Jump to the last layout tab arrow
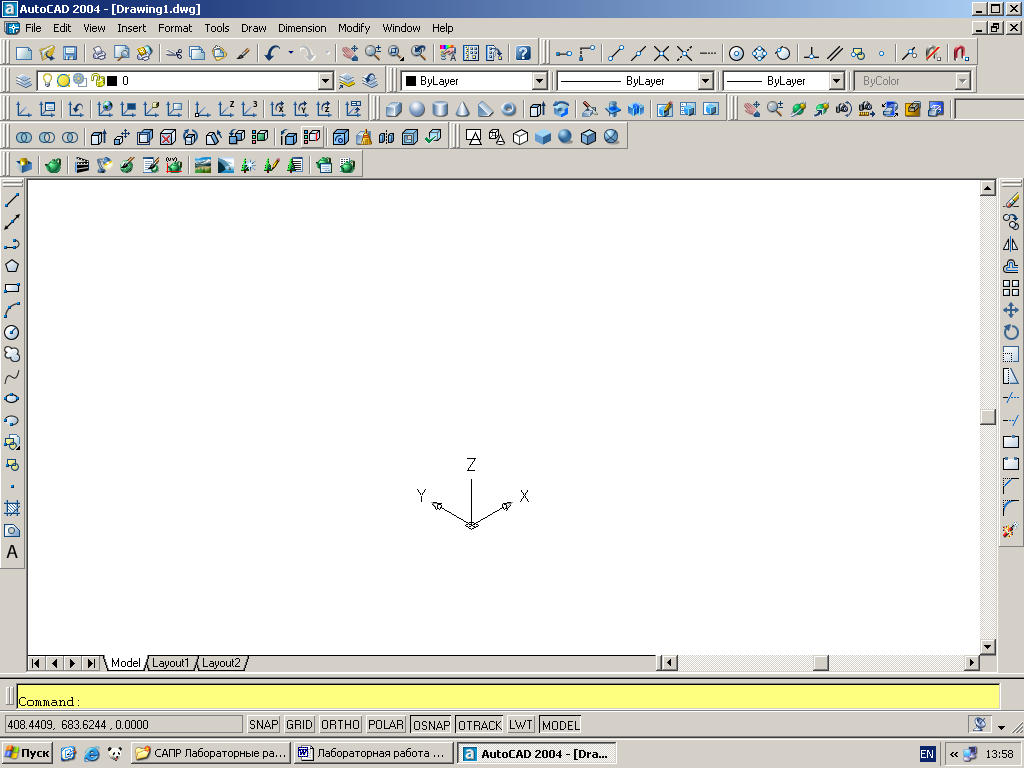Viewport: 1024px width, 768px height. (91, 663)
